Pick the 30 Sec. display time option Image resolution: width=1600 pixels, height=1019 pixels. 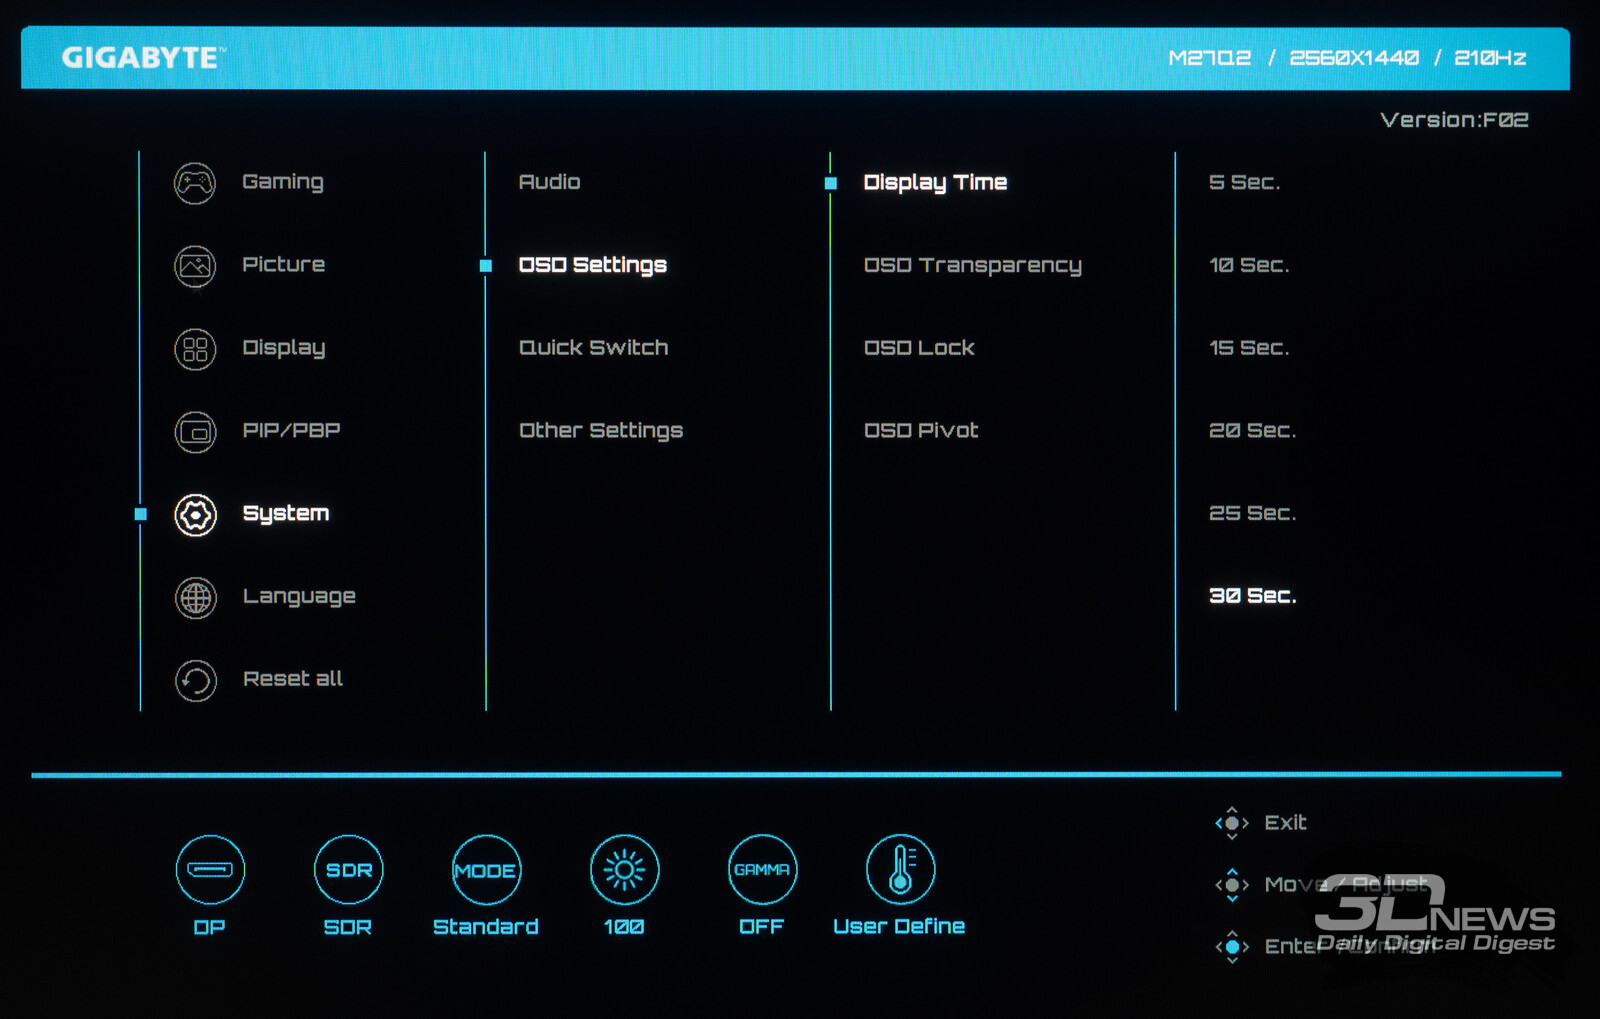[1252, 596]
